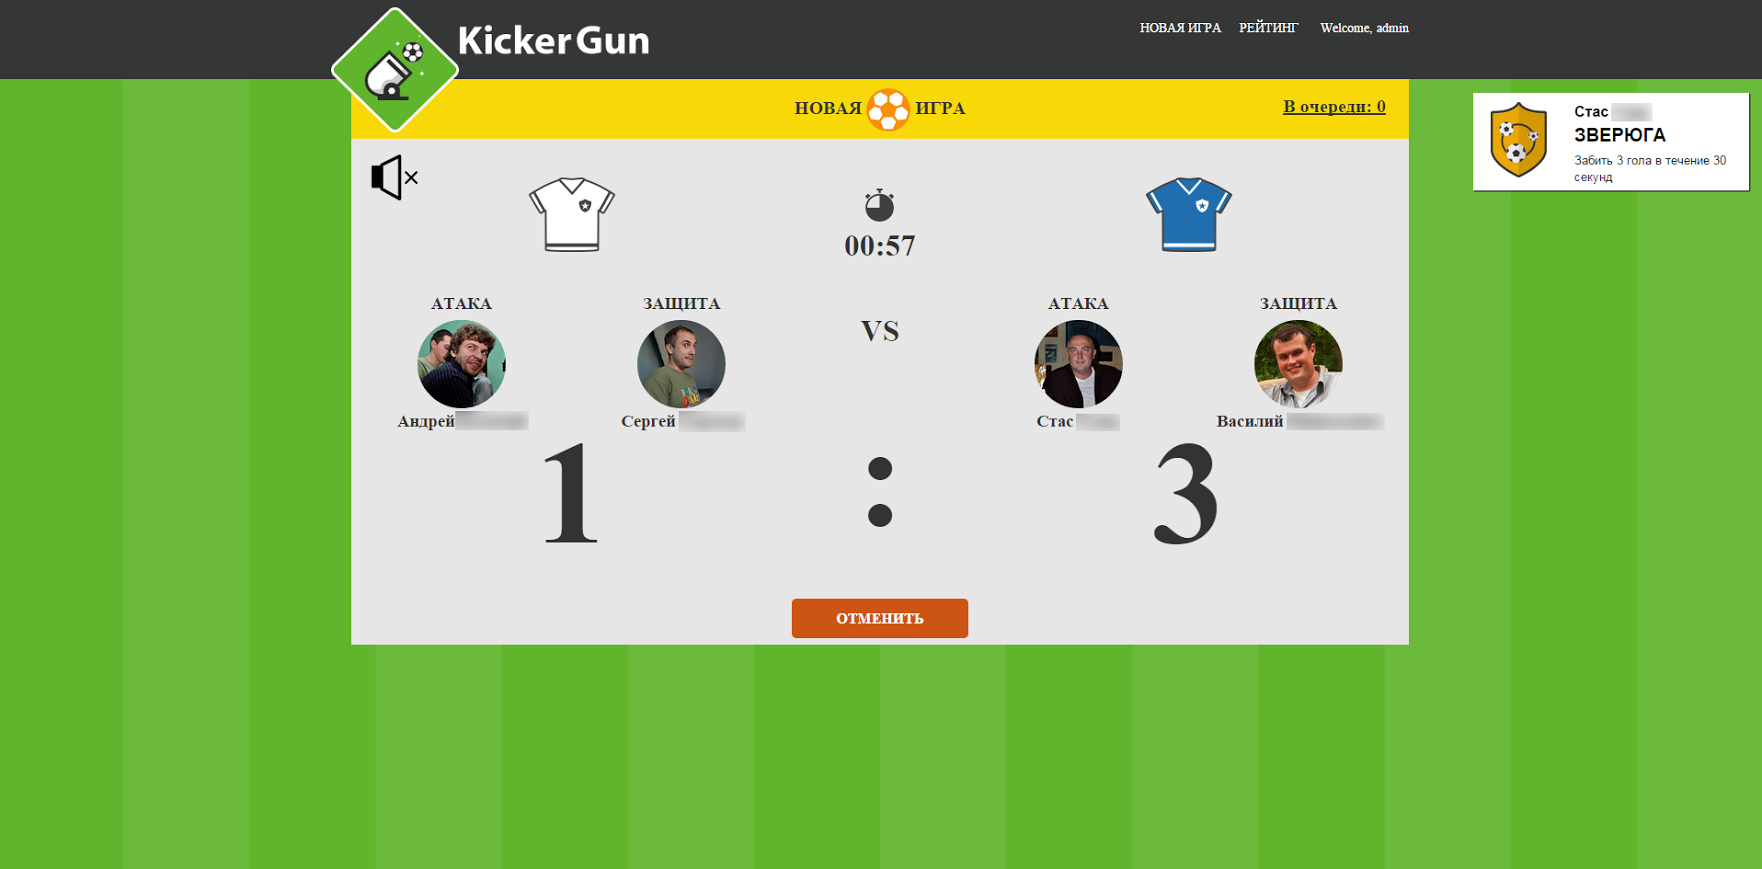This screenshot has width=1762, height=869.
Task: Click the blue team score 3
Action: pos(1186,494)
